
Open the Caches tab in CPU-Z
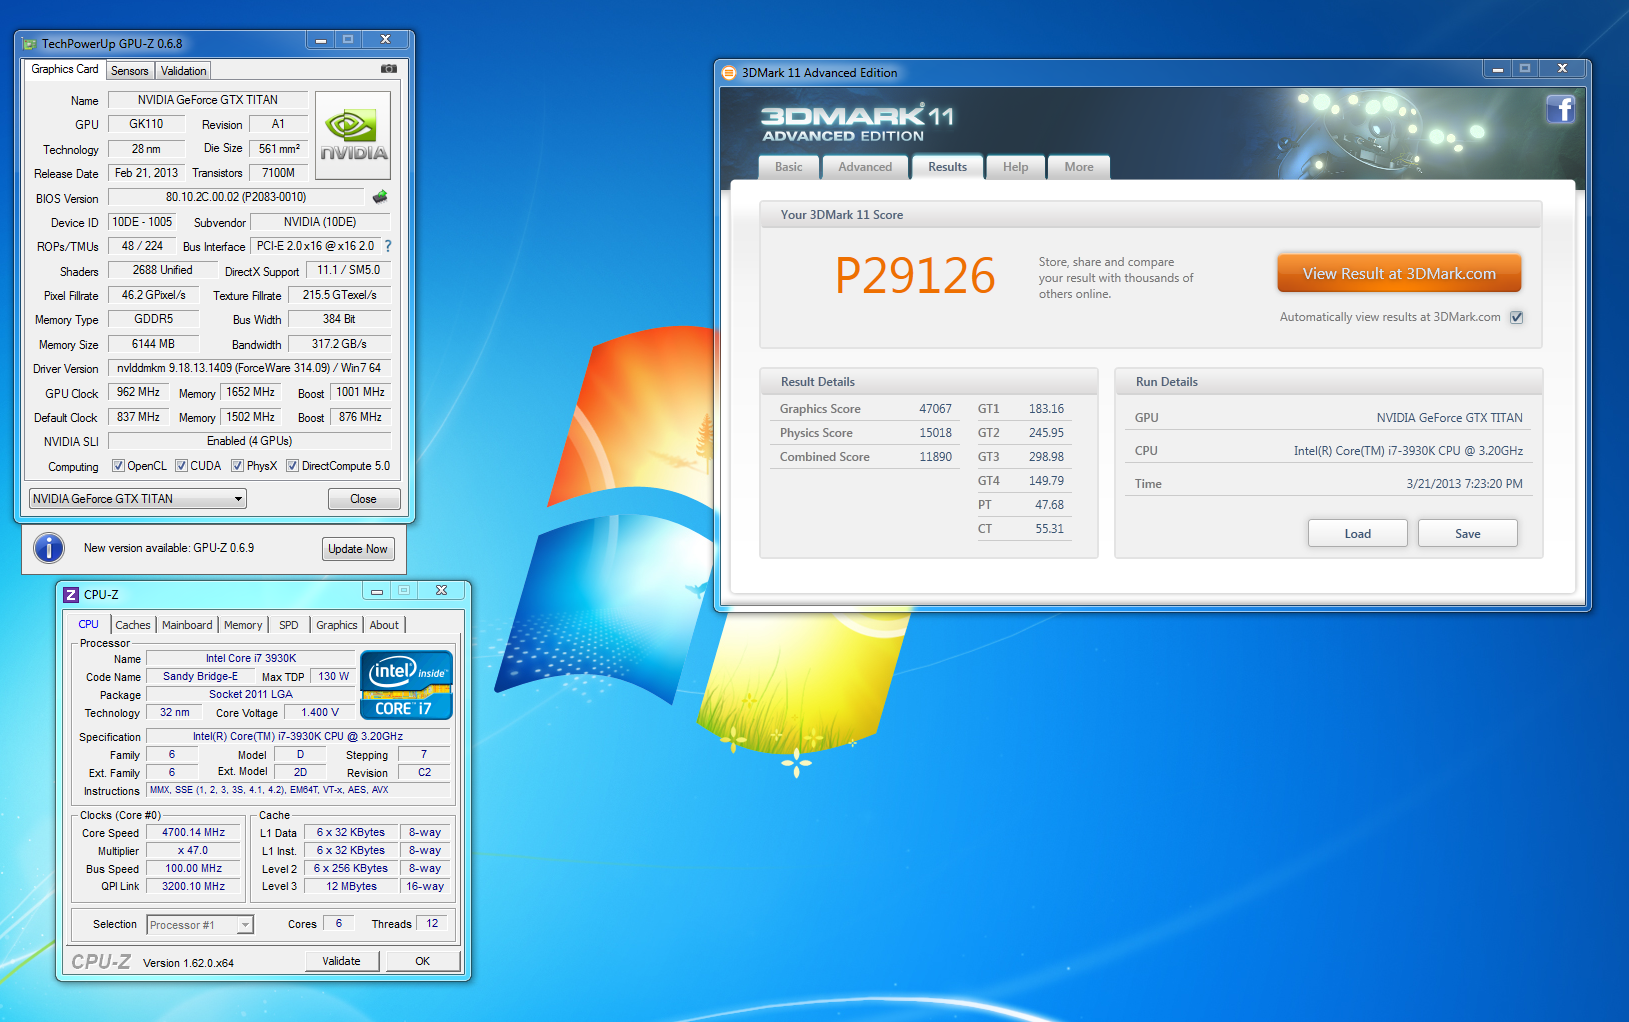133,625
